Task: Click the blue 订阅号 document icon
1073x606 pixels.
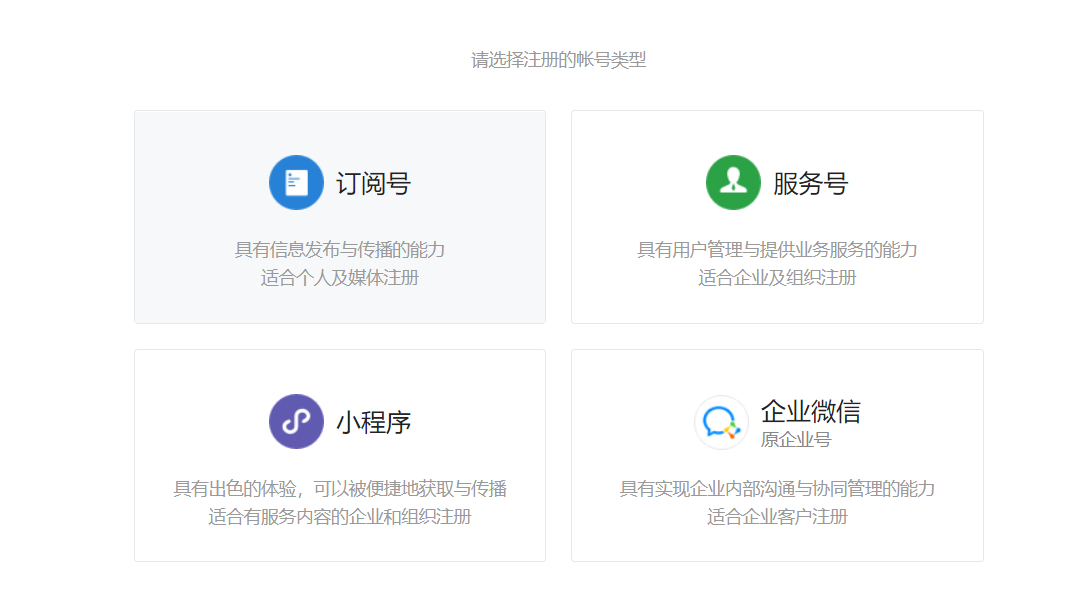Action: coord(296,183)
